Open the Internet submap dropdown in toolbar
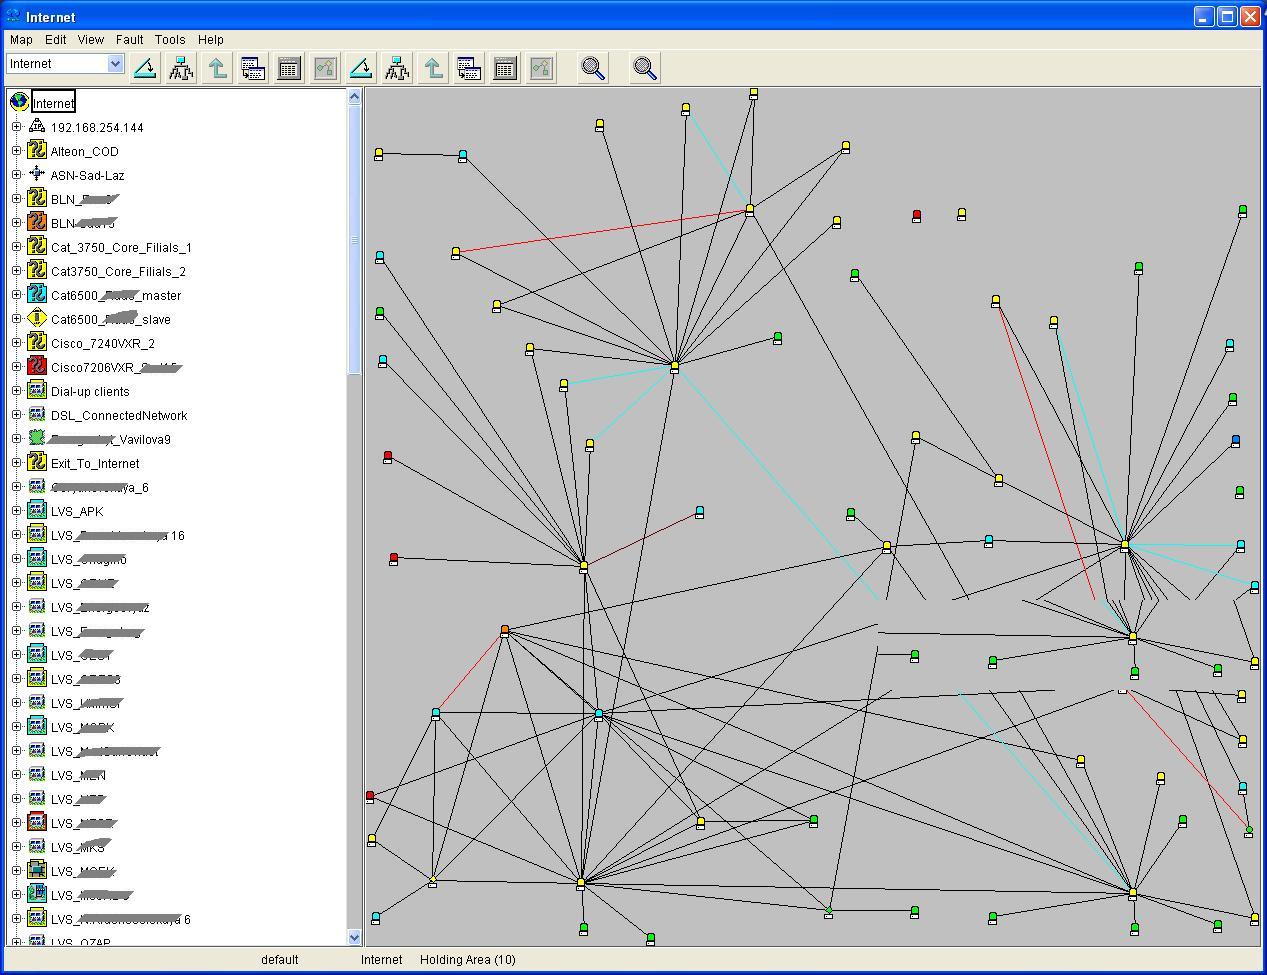Image resolution: width=1267 pixels, height=975 pixels. 115,64
